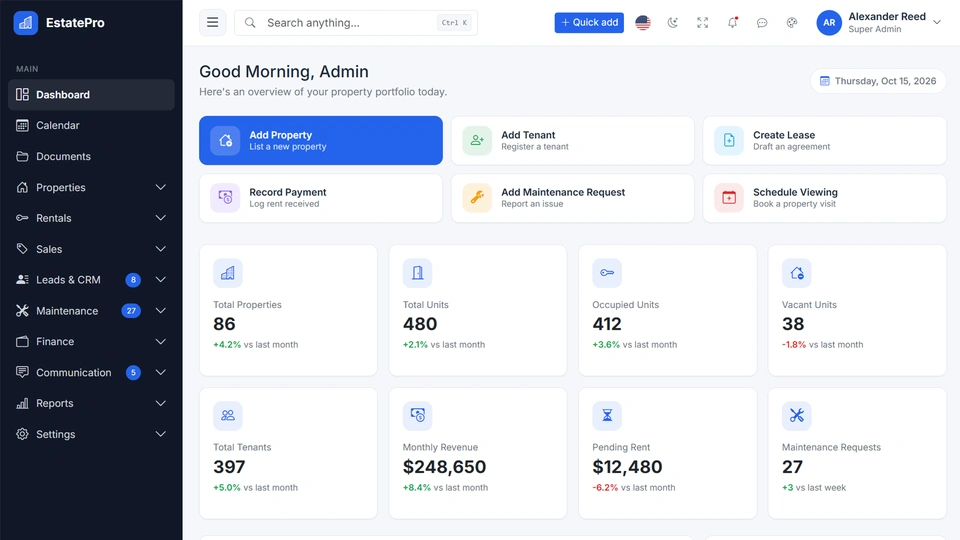Go to Dashboard in the sidebar
Image resolution: width=960 pixels, height=540 pixels.
click(91, 94)
